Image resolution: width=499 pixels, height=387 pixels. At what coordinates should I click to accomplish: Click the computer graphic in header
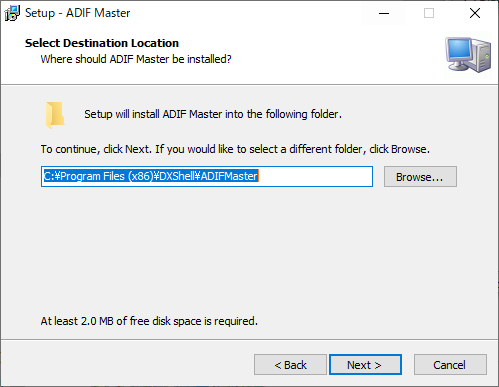(468, 55)
